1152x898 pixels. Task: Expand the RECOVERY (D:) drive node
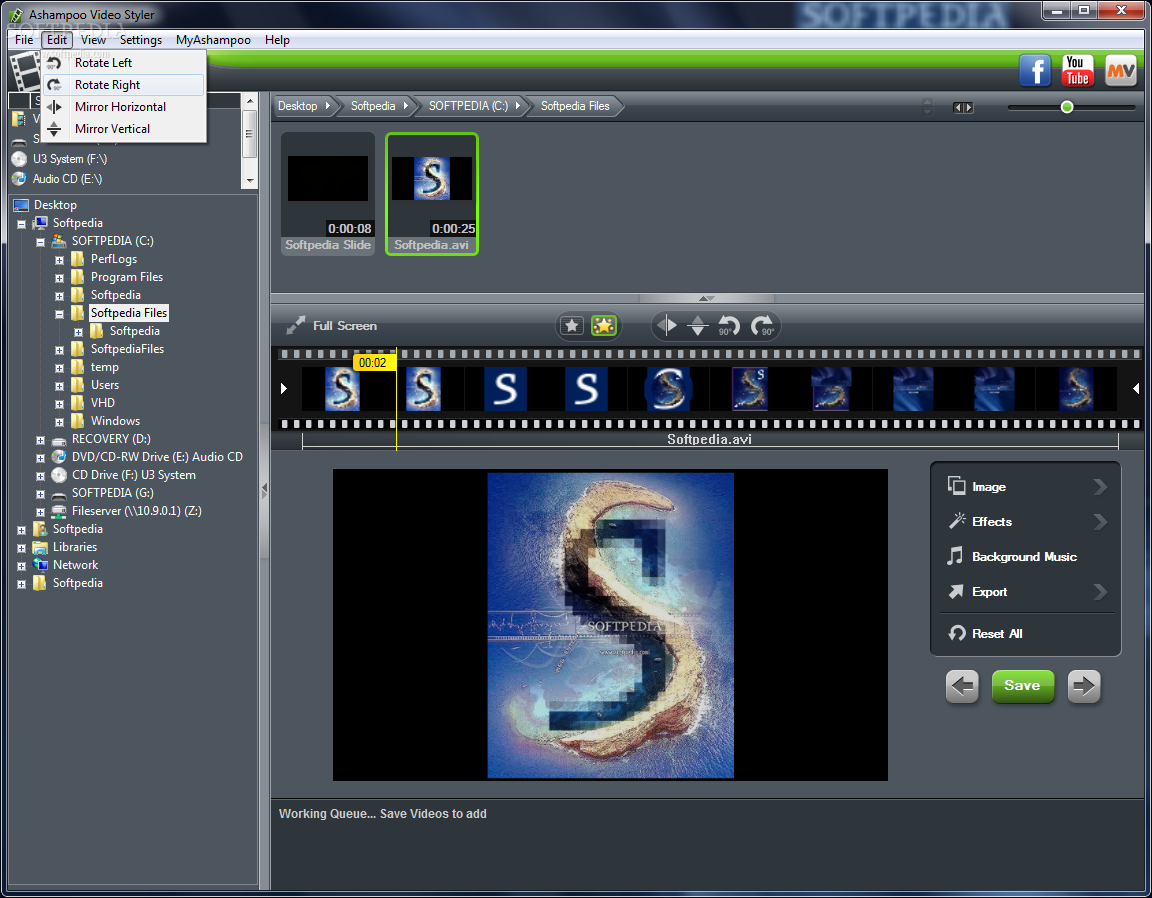(40, 440)
